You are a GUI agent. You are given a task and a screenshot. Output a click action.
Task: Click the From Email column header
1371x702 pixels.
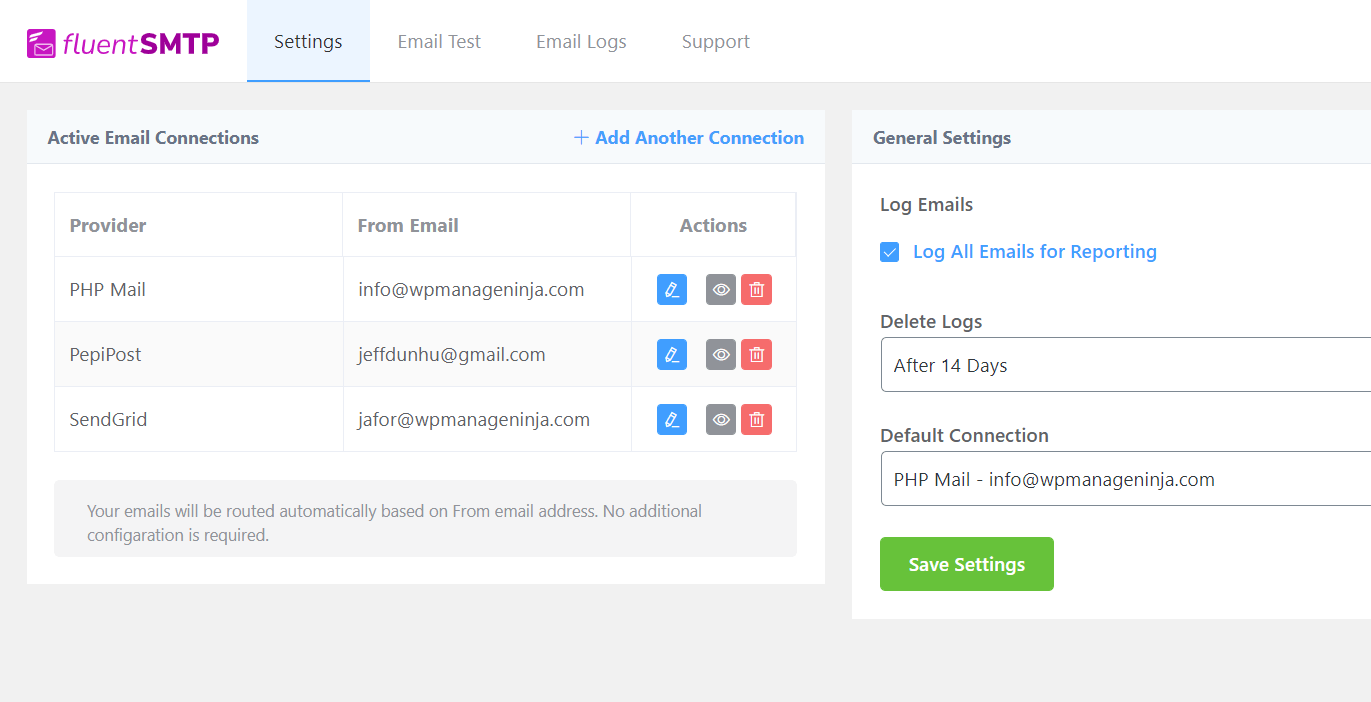[x=487, y=225]
